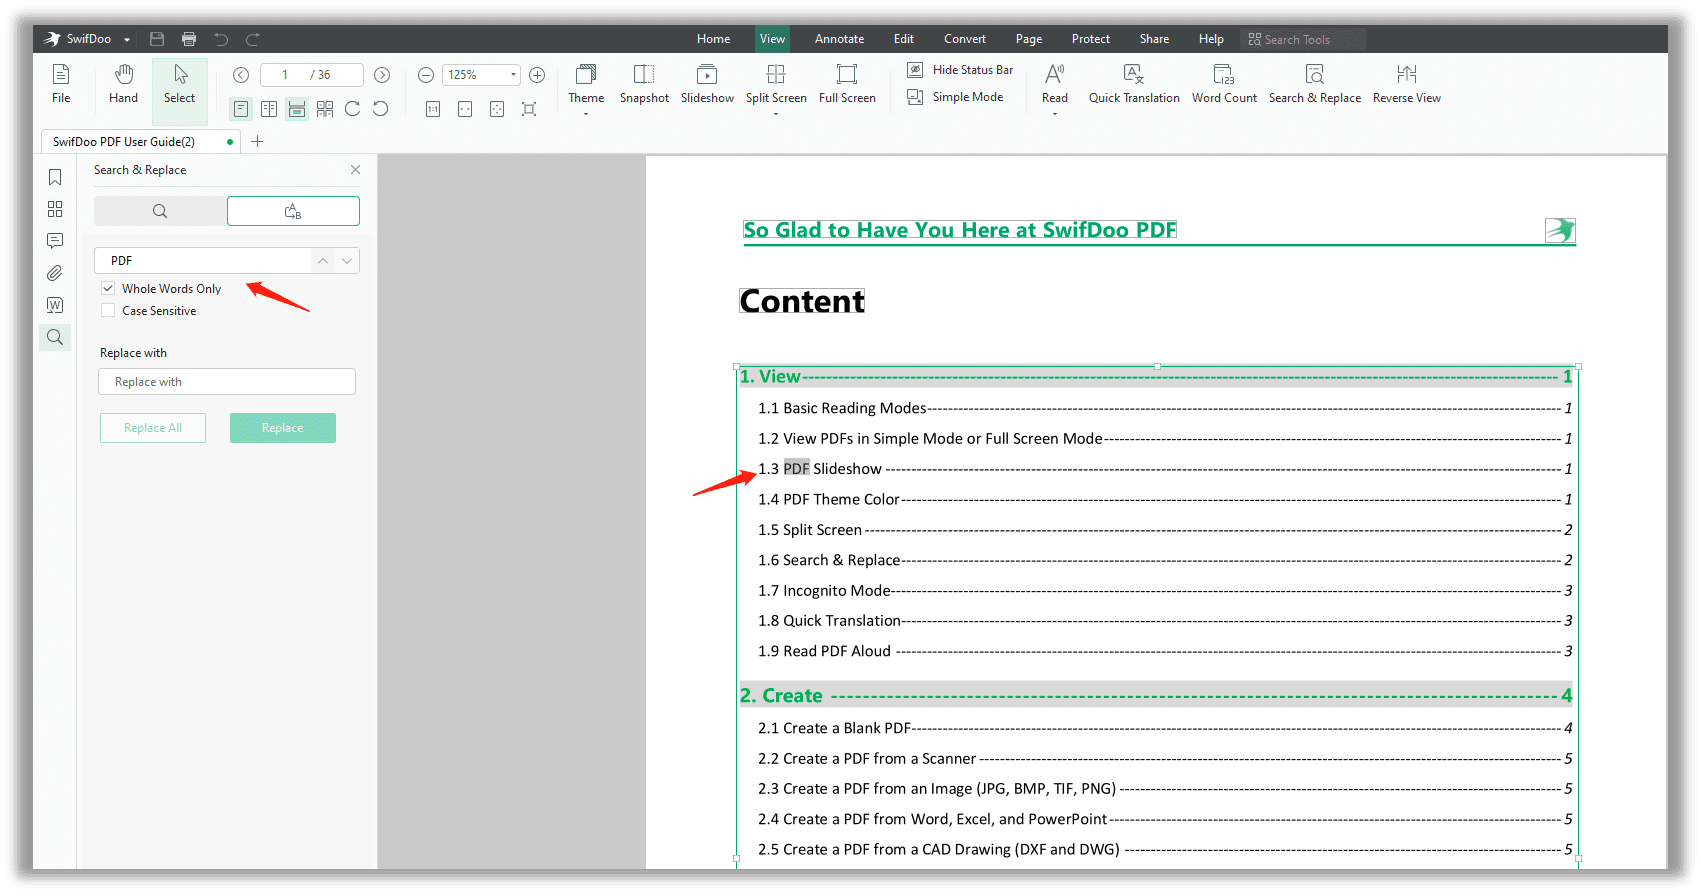Jump to previous search result chevron
Screen dimensions: 1701x896
tap(322, 261)
